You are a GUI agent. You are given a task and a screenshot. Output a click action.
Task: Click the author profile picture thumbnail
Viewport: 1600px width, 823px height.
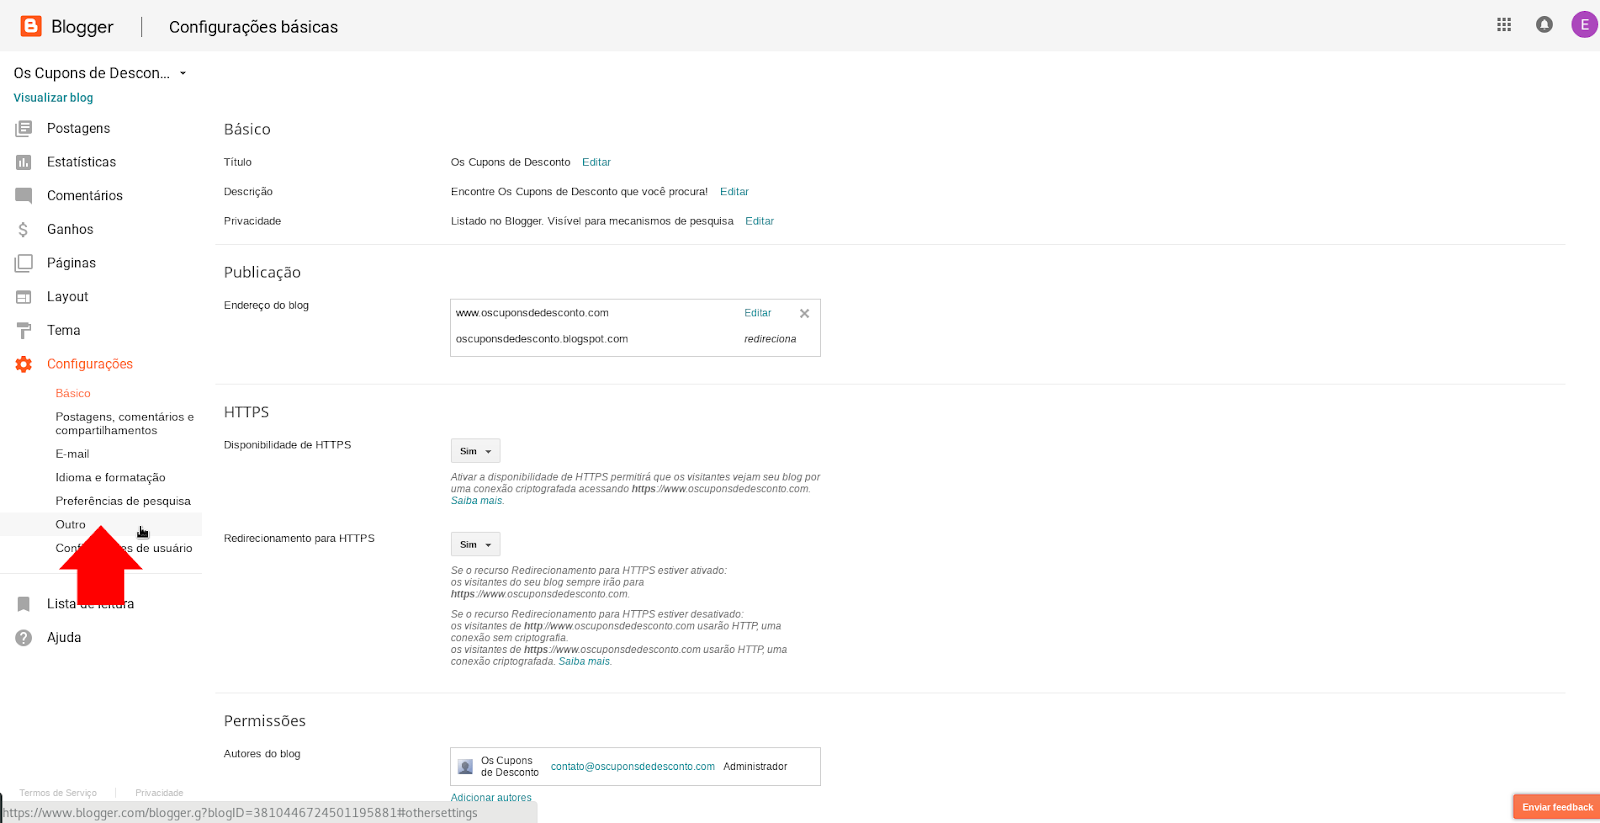coord(465,767)
